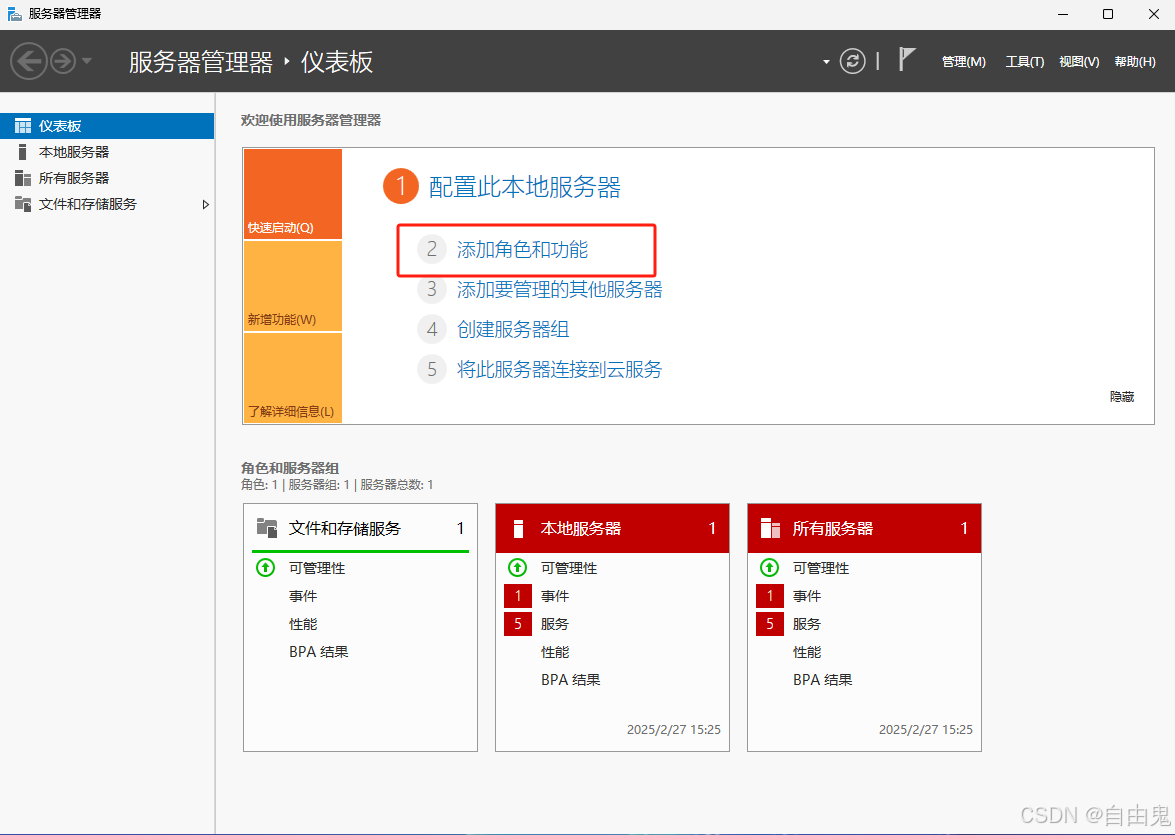Open the 管理(M) menu
The height and width of the screenshot is (835, 1175).
(x=964, y=61)
